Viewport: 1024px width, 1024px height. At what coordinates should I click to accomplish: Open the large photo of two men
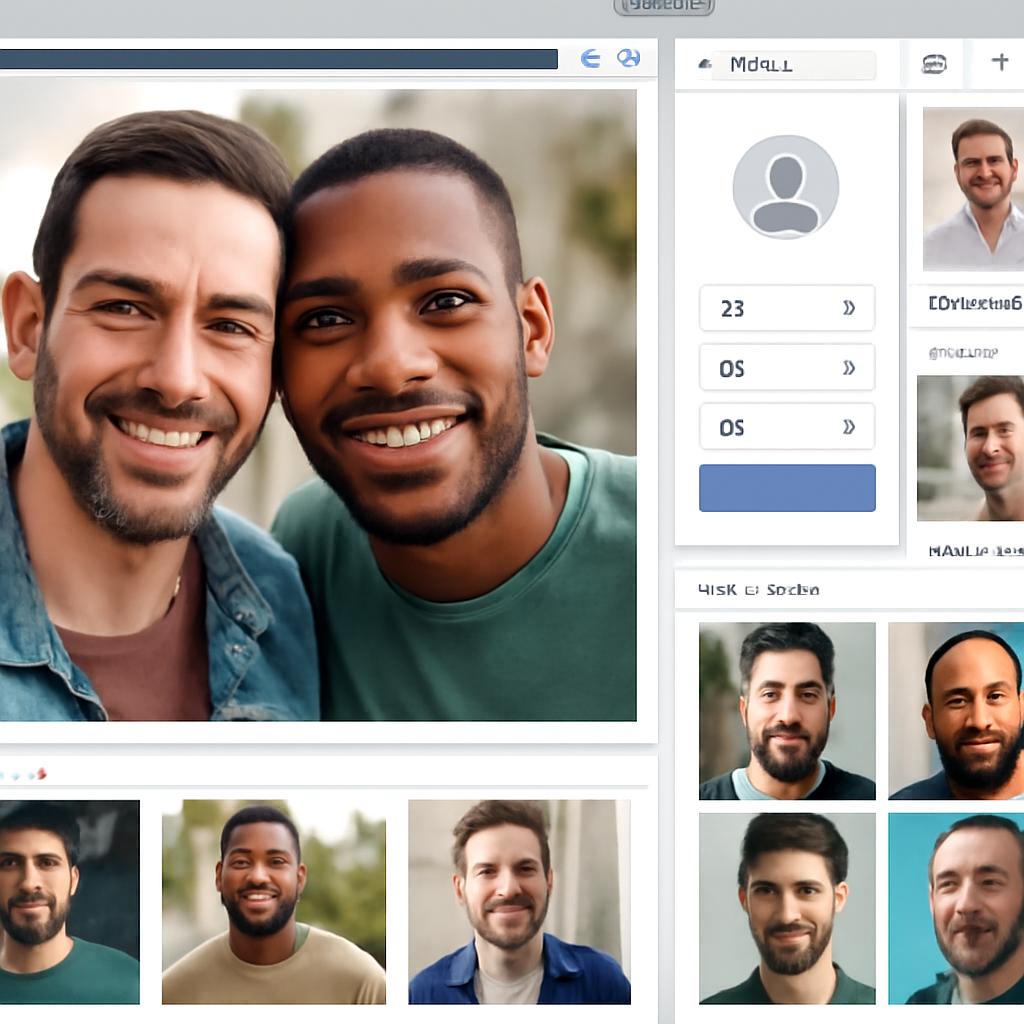(x=318, y=406)
